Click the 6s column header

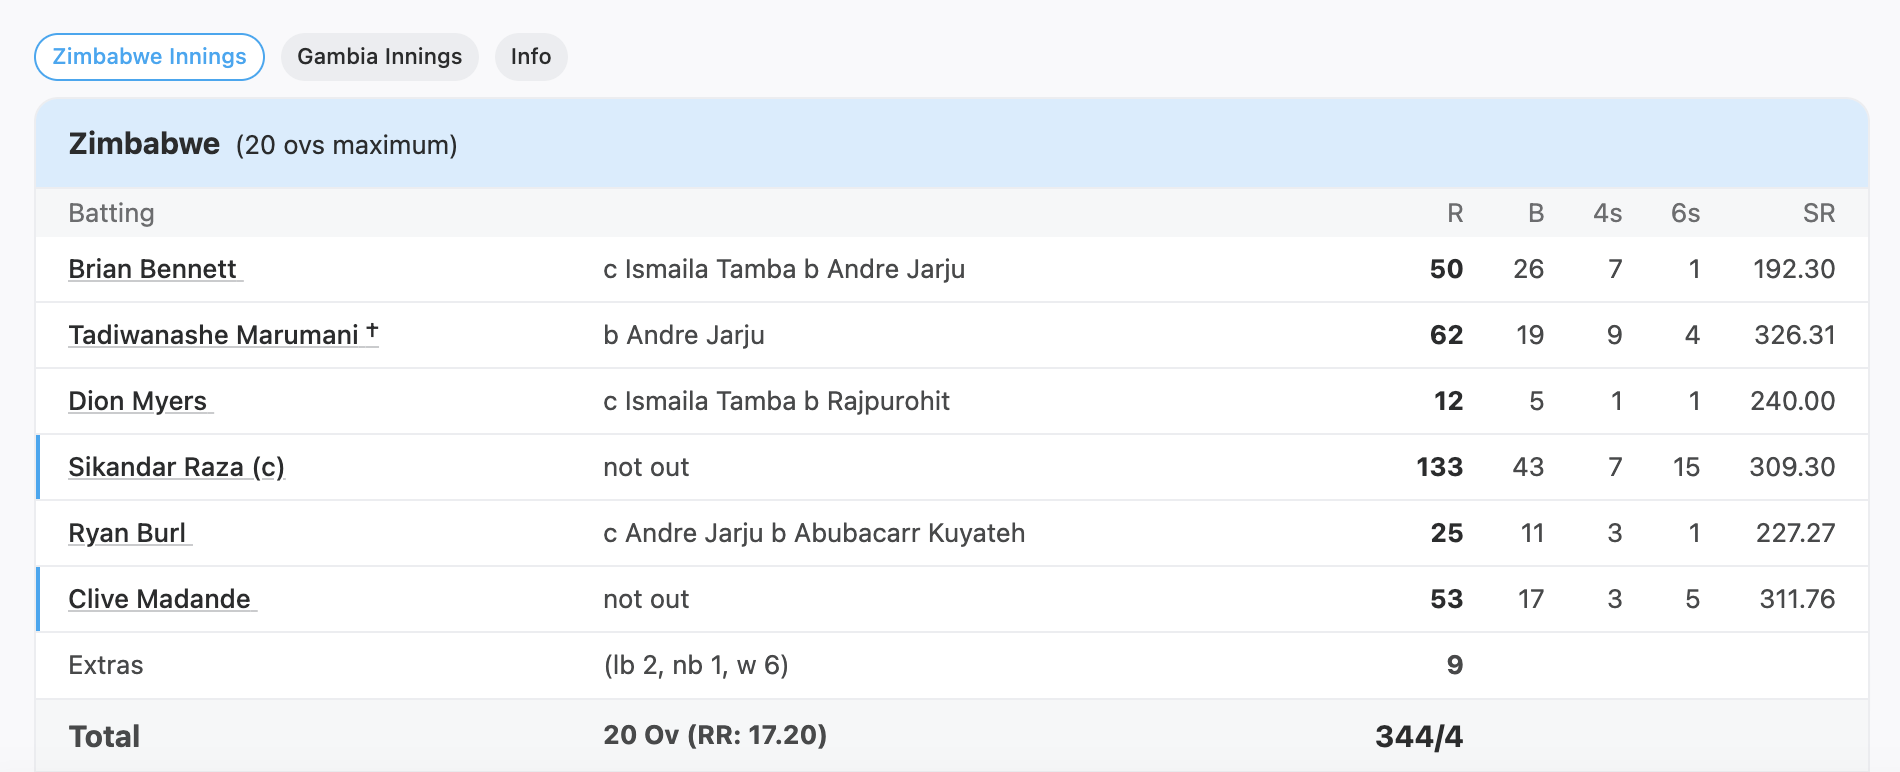tap(1685, 213)
